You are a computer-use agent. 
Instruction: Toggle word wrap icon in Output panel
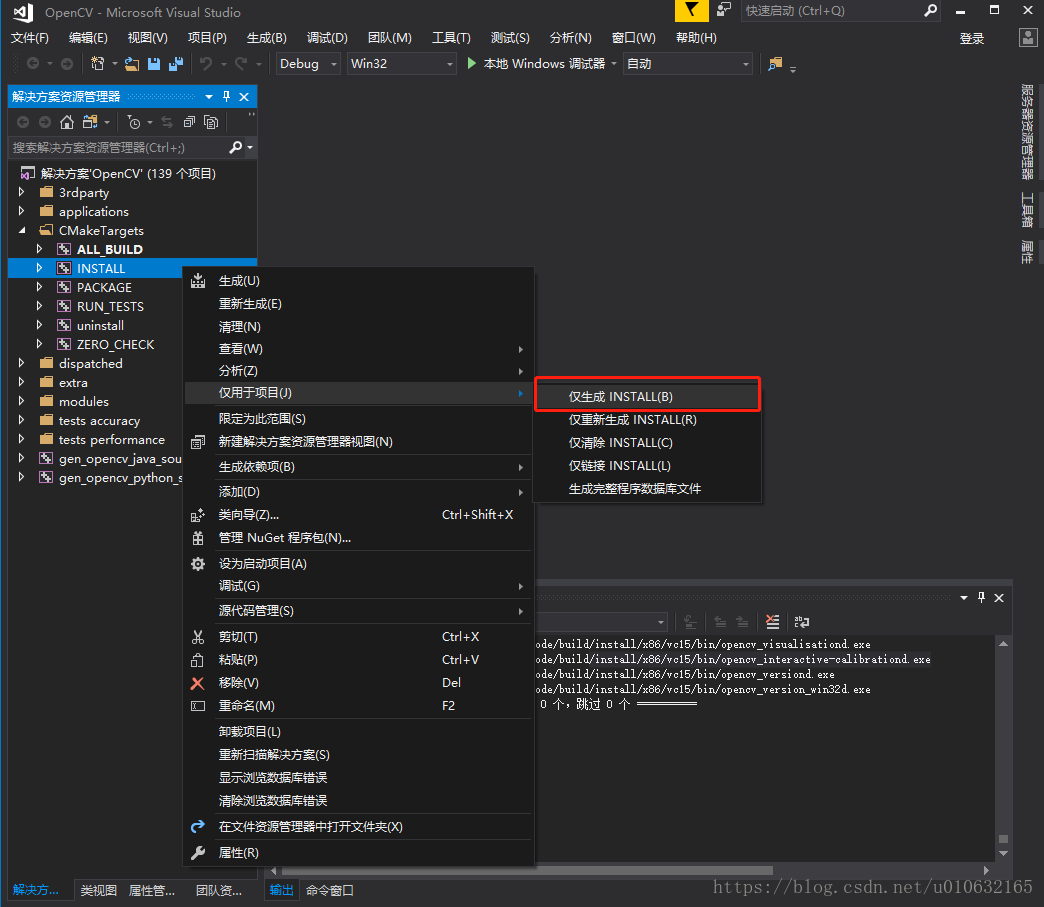(802, 622)
